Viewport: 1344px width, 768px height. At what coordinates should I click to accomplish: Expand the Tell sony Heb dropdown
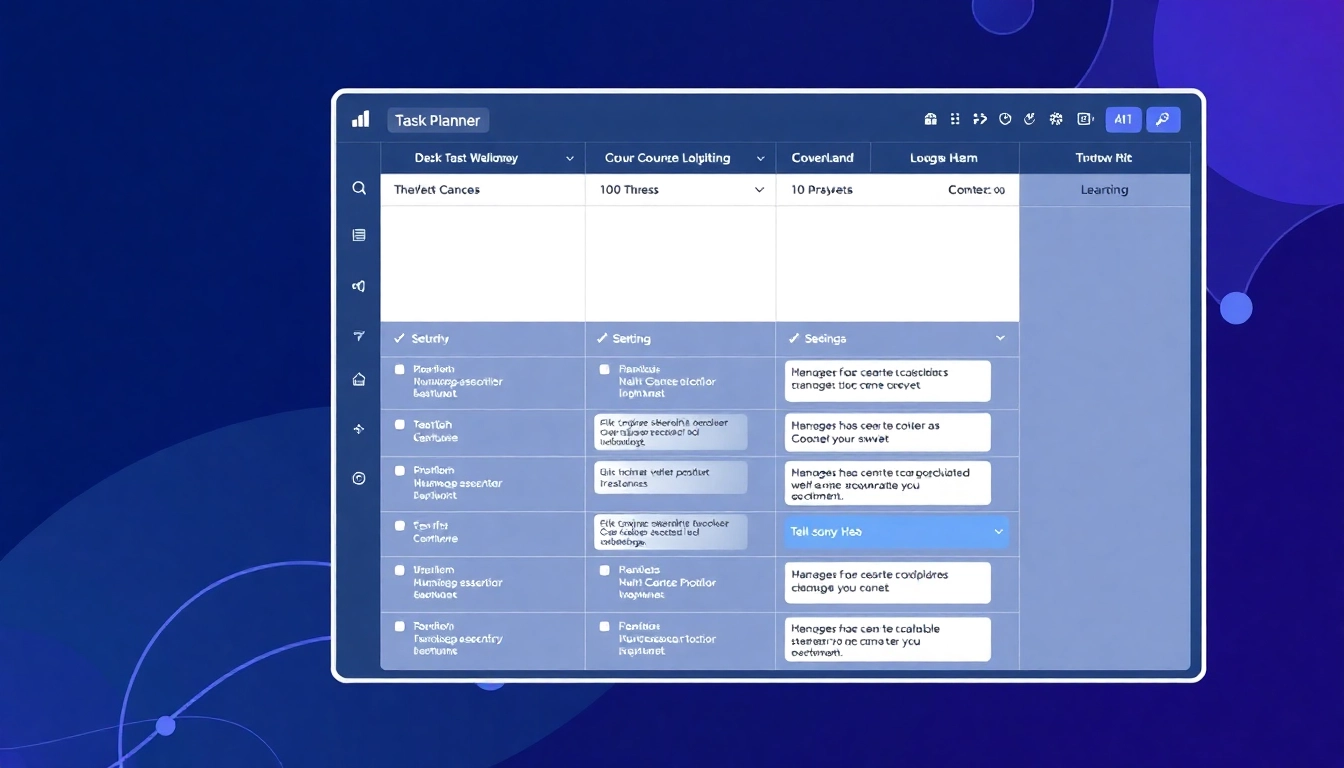click(x=998, y=532)
